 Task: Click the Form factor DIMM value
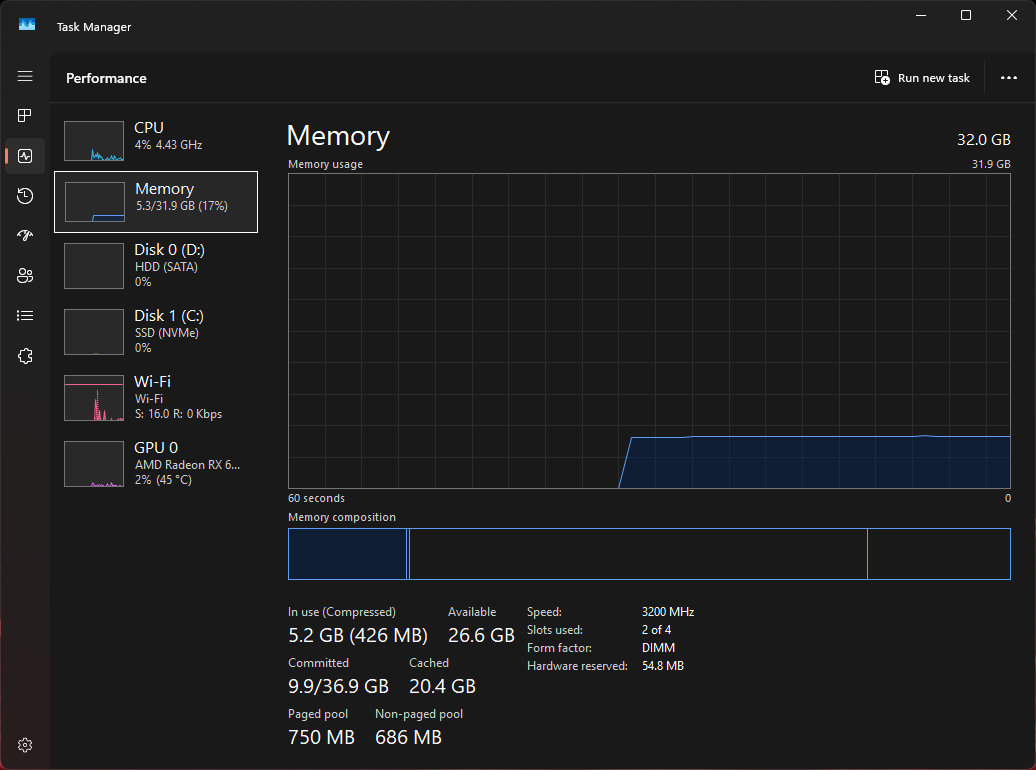[658, 648]
